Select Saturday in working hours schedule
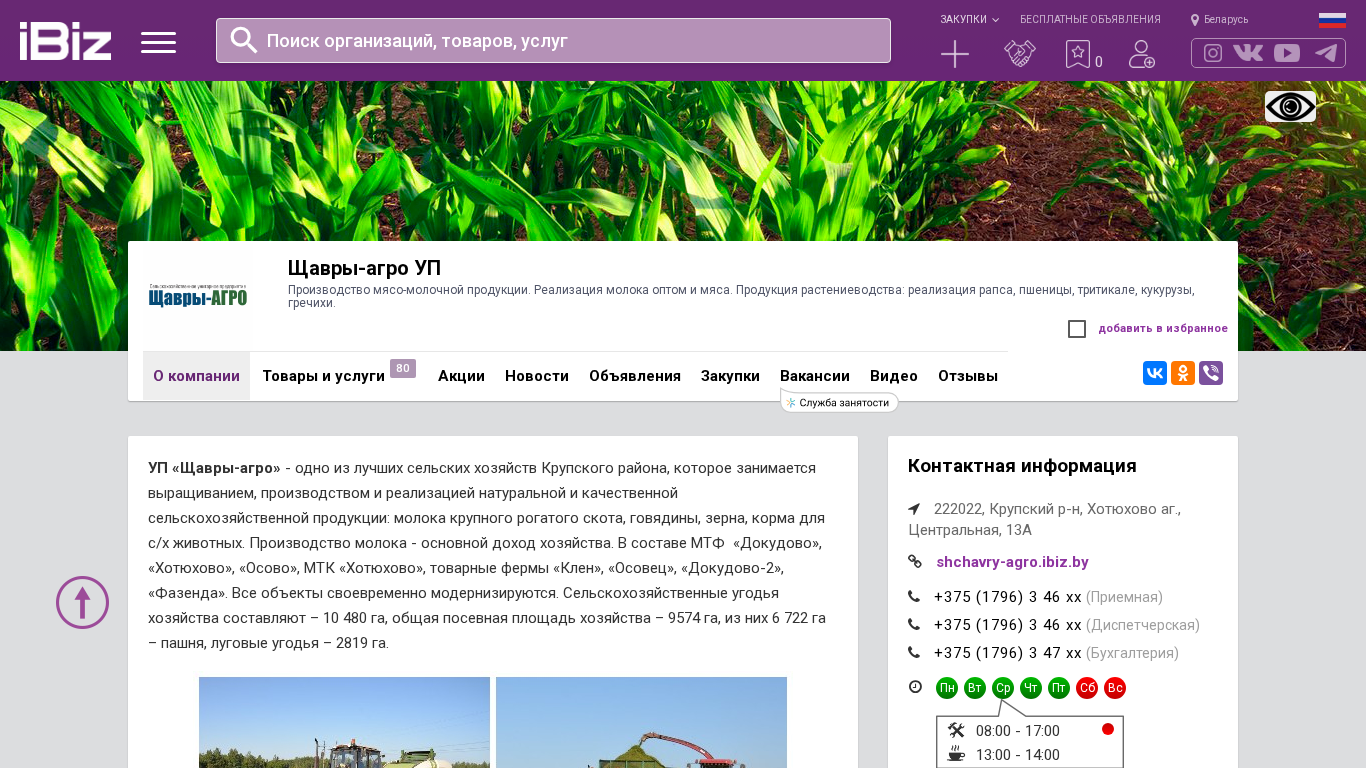Image resolution: width=1366 pixels, height=768 pixels. click(x=1087, y=688)
